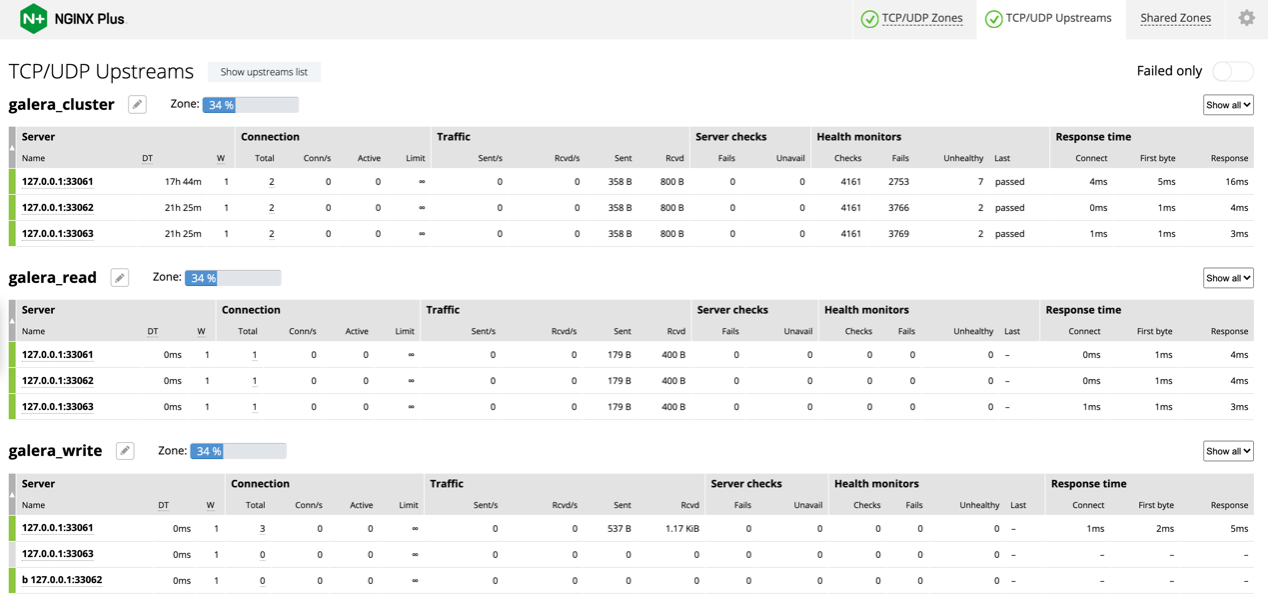The image size is (1271, 614).
Task: Click sort arrow icon in galera_cluster table
Action: 12,148
